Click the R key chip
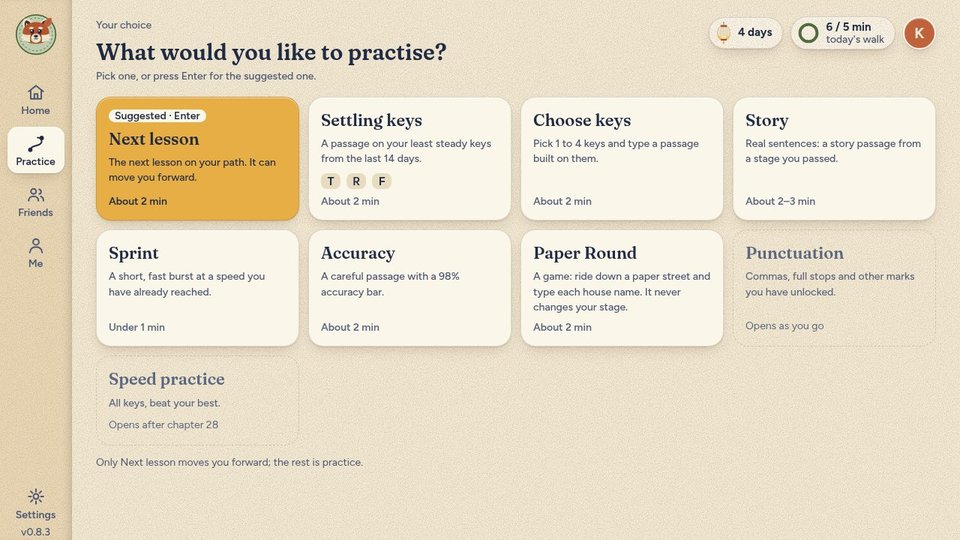 pos(356,181)
